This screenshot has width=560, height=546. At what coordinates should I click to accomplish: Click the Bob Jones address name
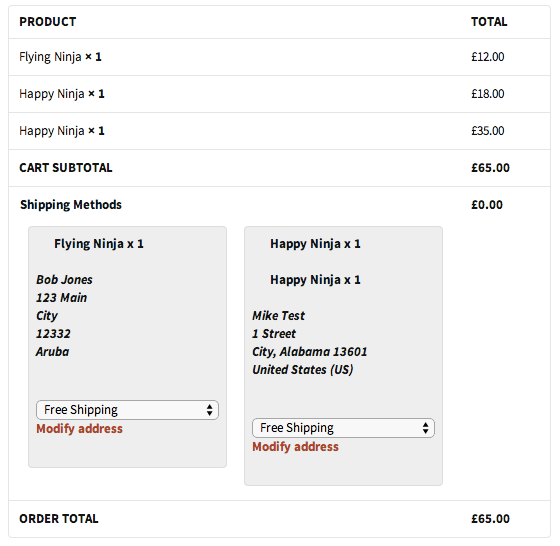pyautogui.click(x=64, y=280)
